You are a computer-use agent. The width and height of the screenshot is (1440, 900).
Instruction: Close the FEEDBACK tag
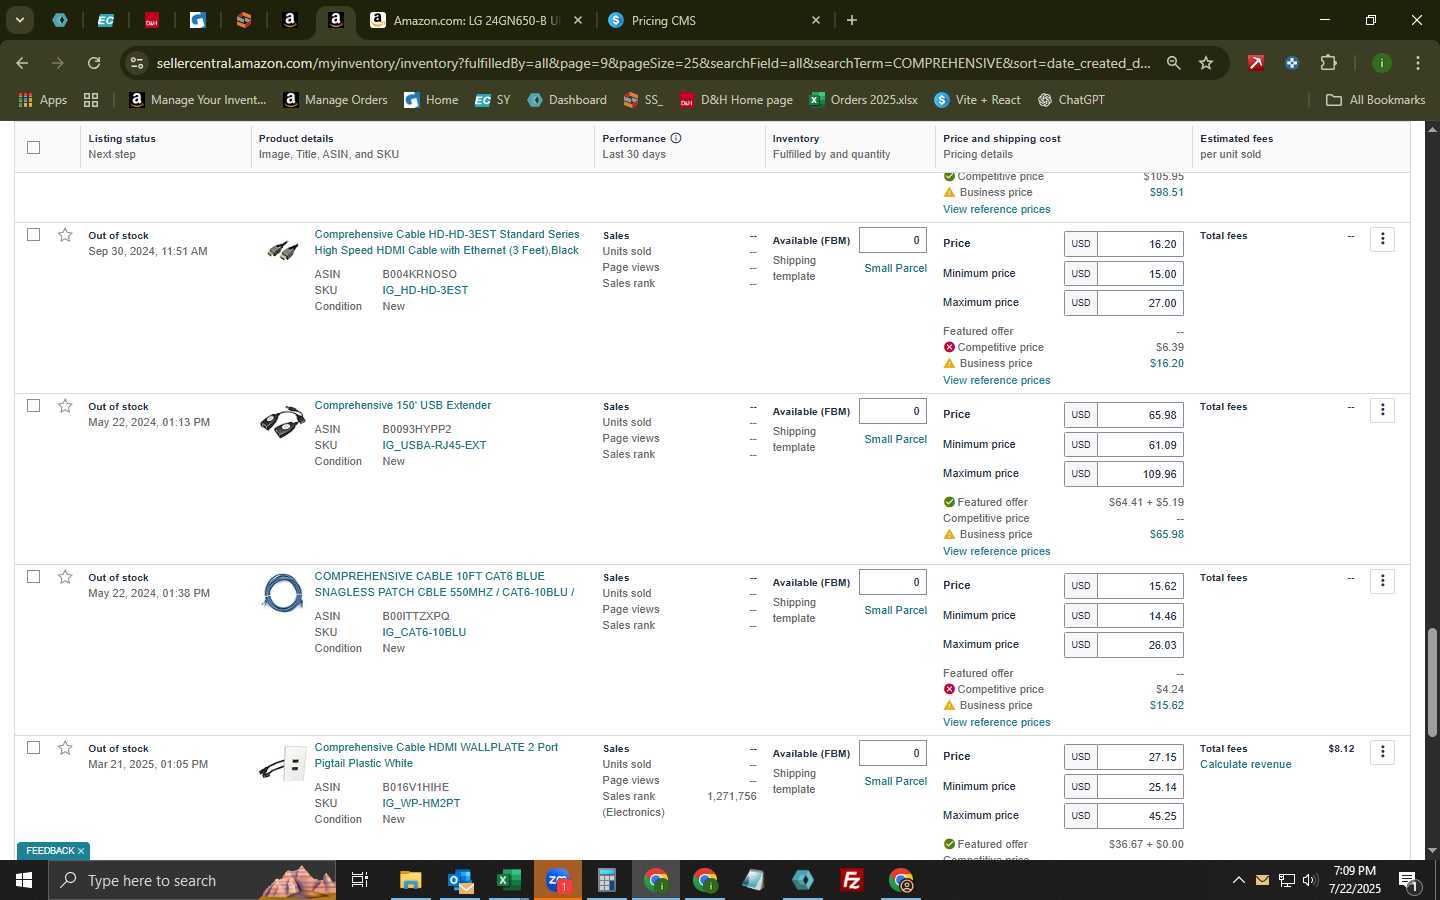(x=81, y=851)
